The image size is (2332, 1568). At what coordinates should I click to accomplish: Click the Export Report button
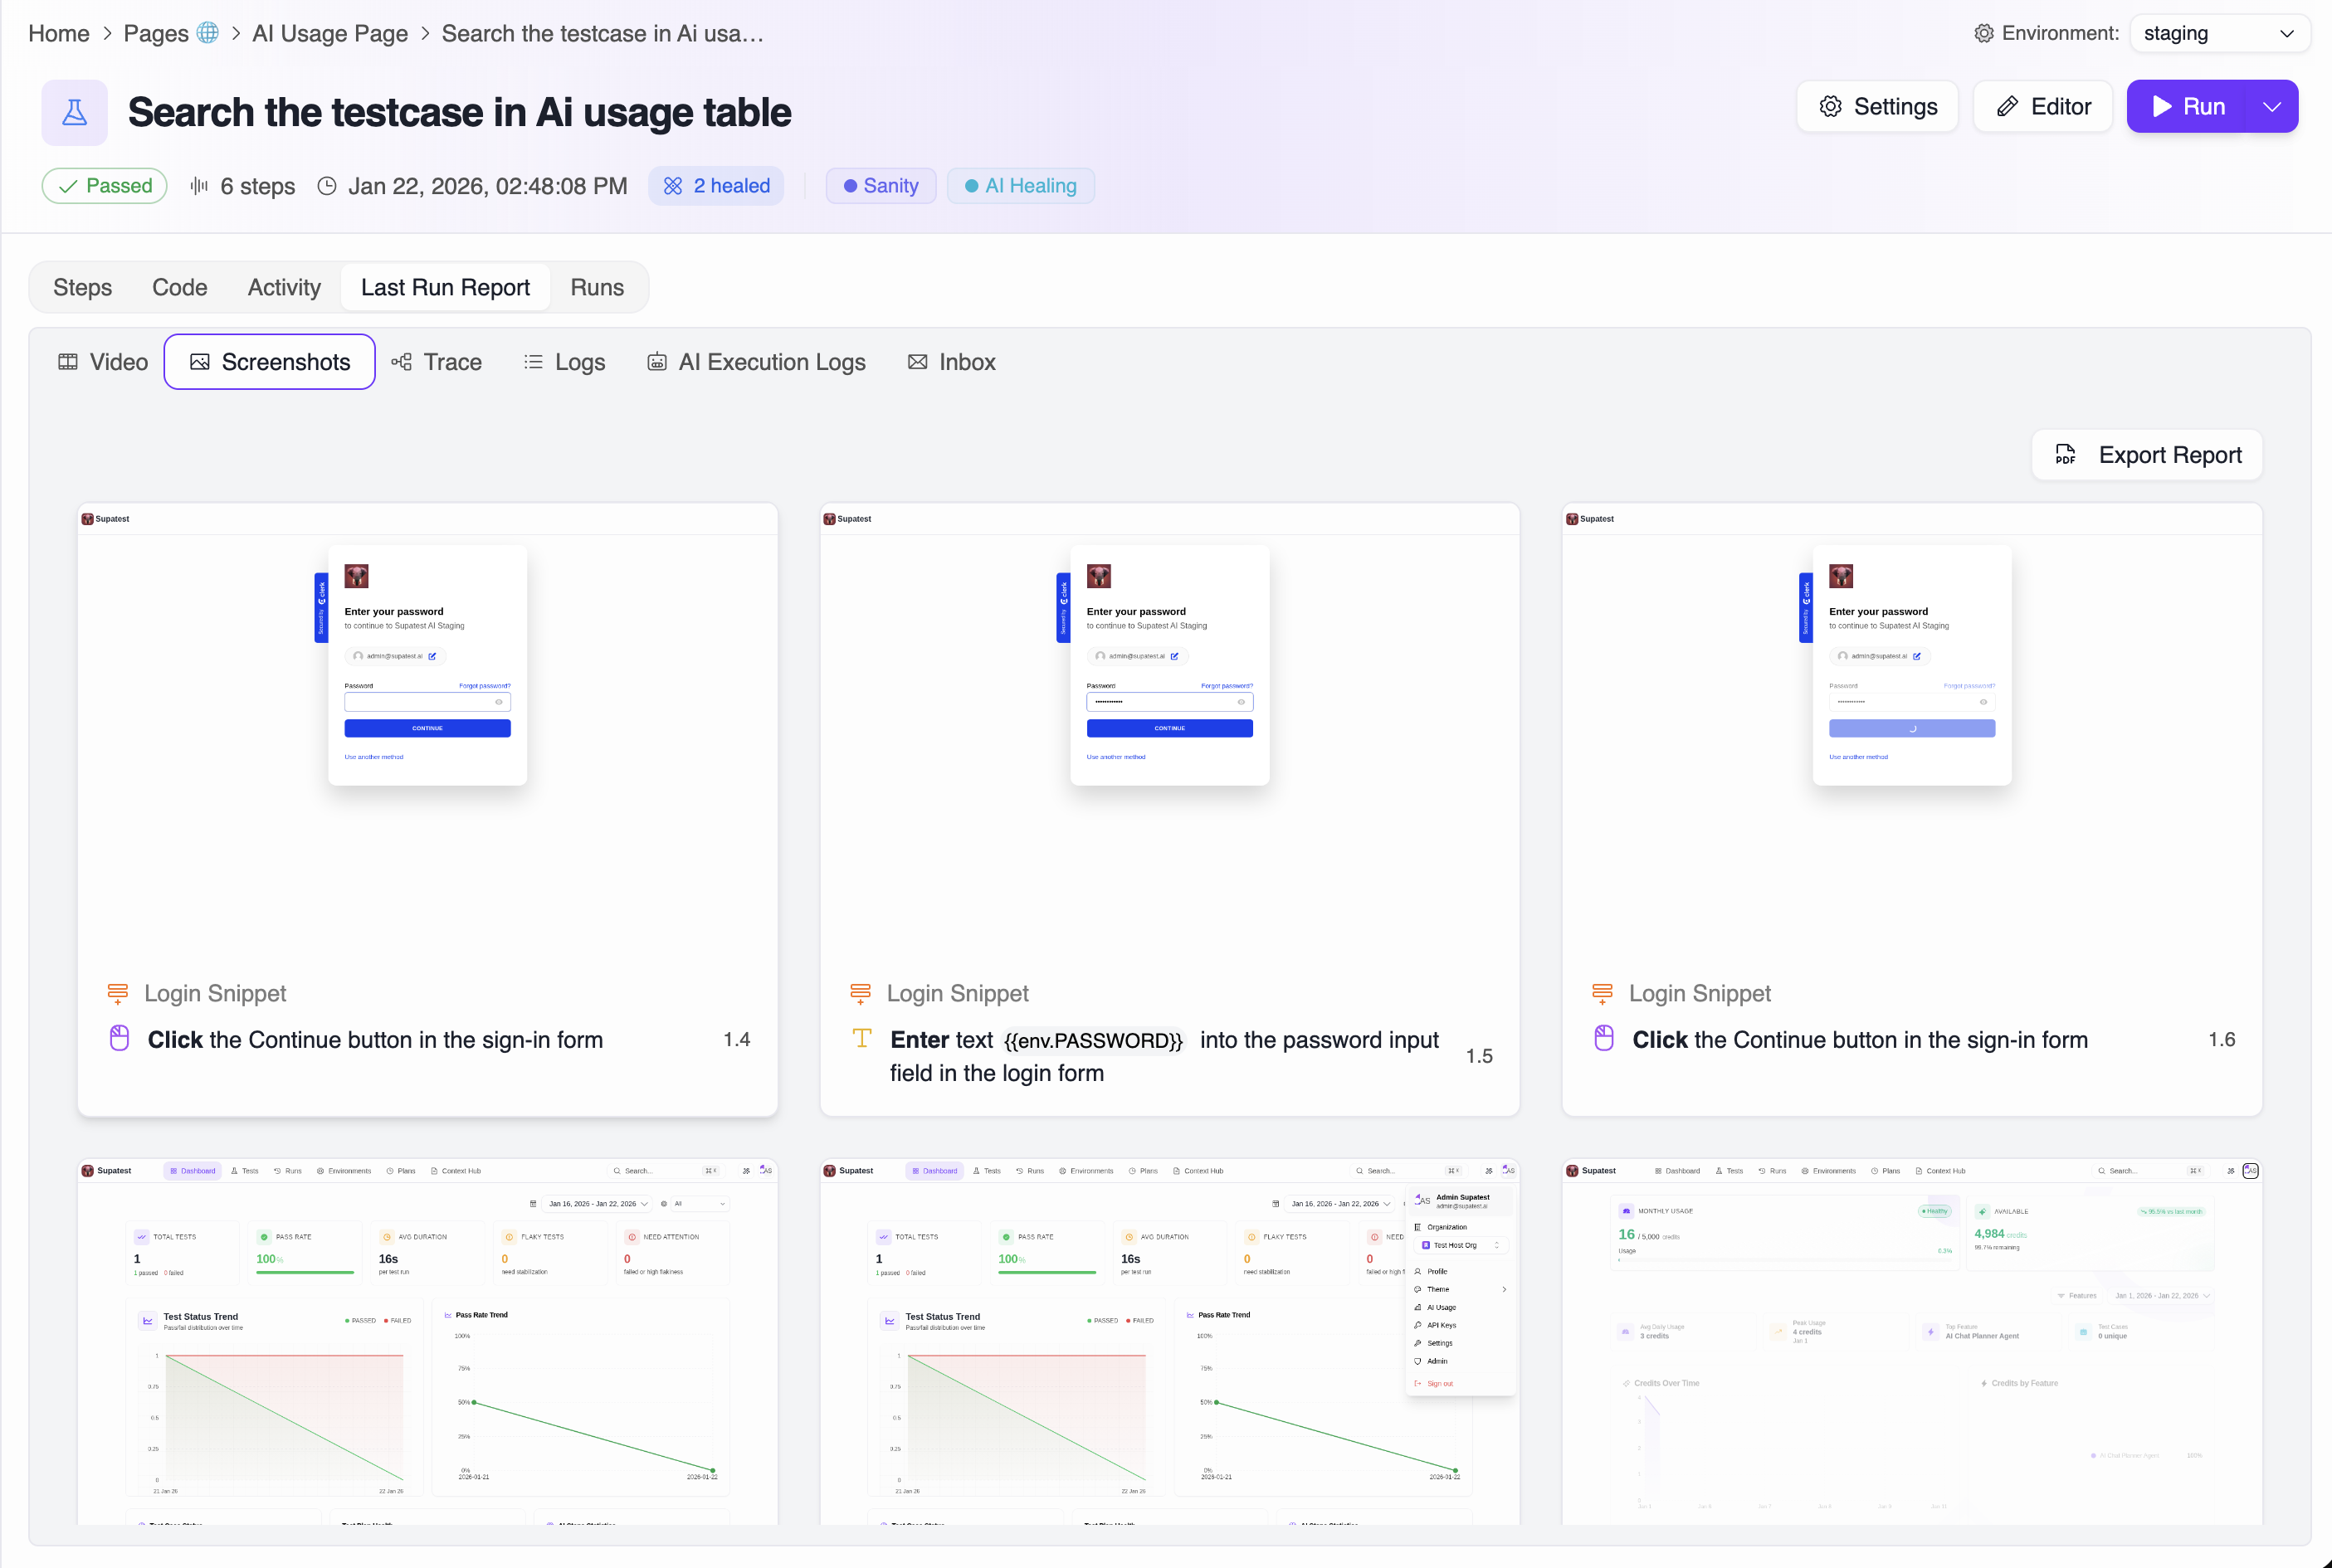2147,455
